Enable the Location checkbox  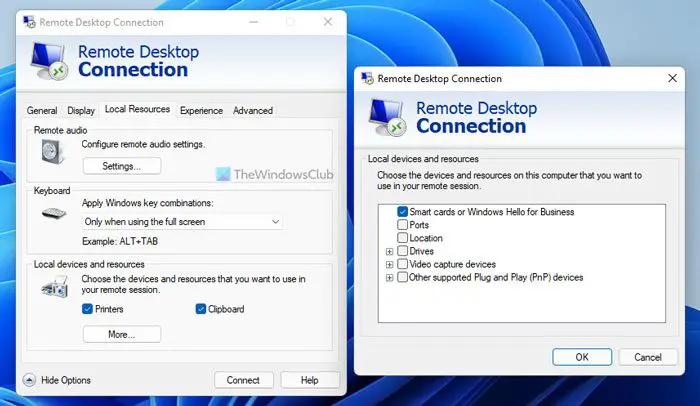click(x=402, y=237)
